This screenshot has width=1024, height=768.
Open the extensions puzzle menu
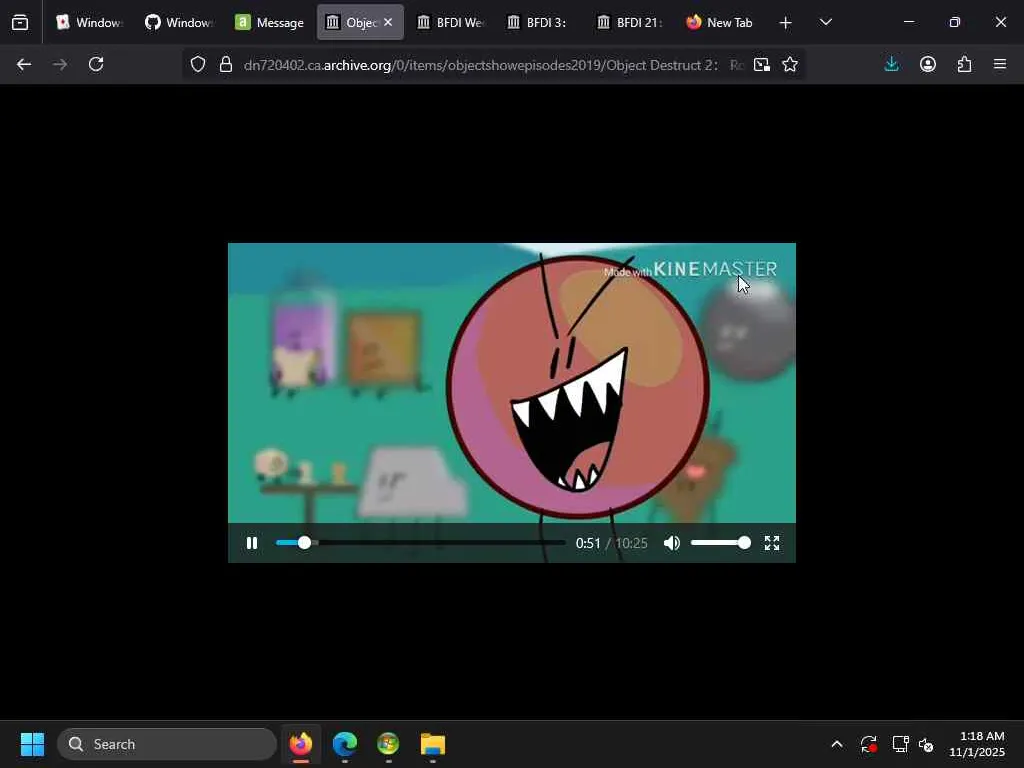coord(964,64)
